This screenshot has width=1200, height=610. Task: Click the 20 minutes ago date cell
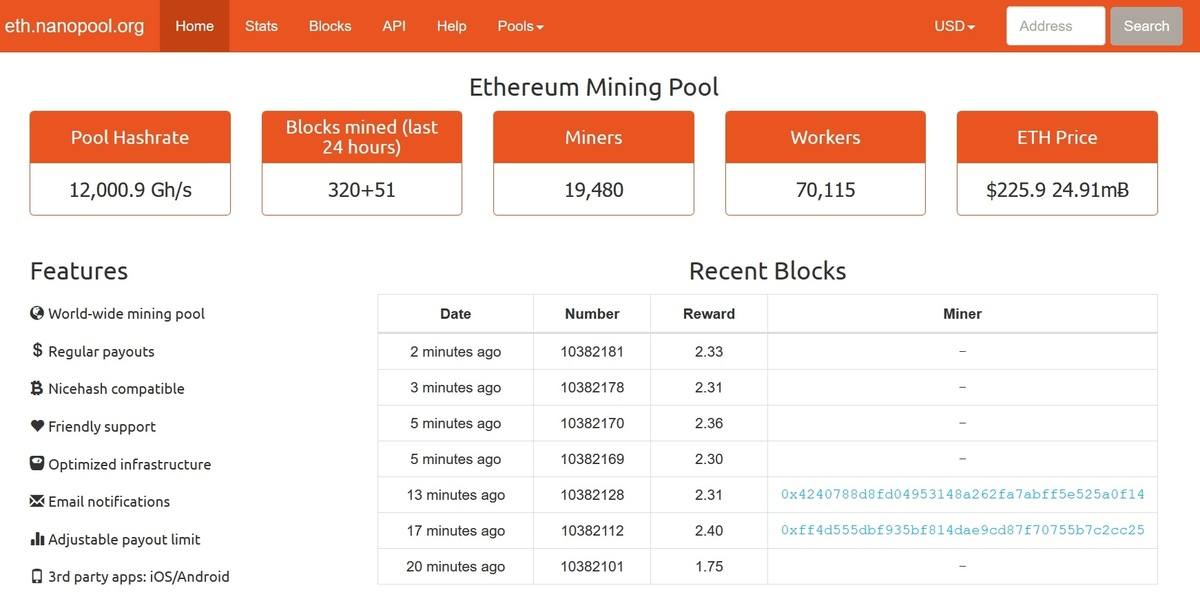point(455,566)
